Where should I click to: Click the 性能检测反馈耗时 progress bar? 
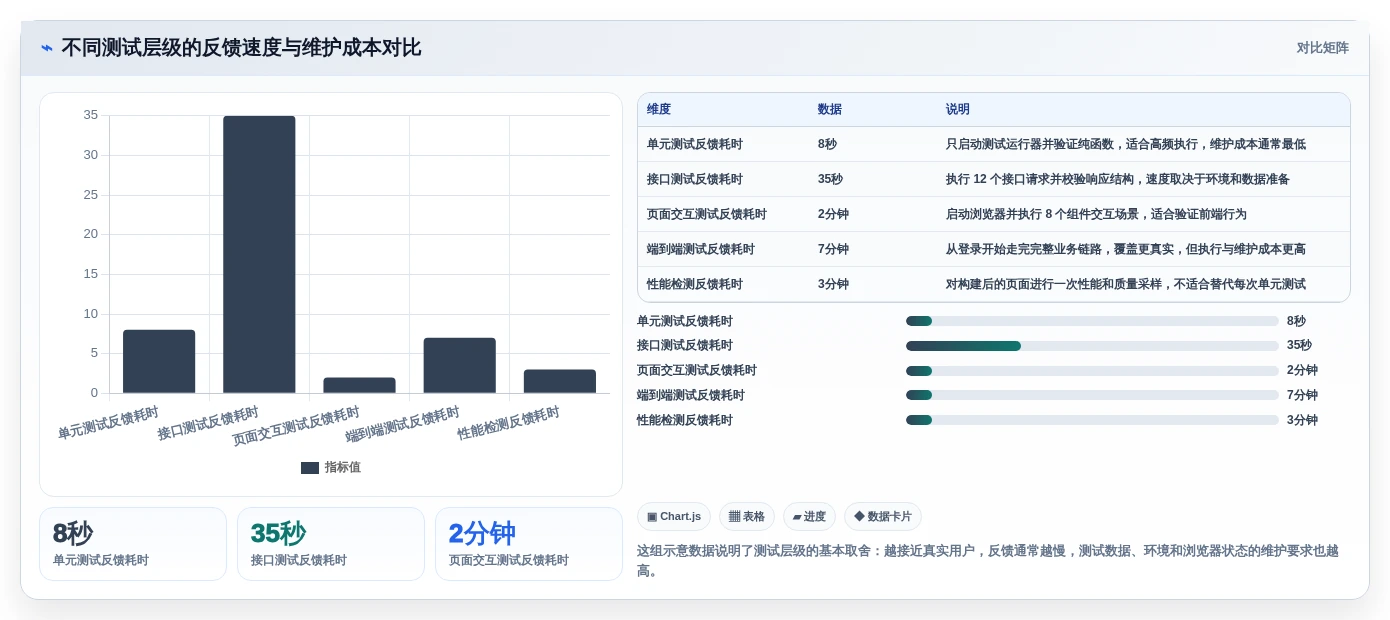tap(1092, 420)
